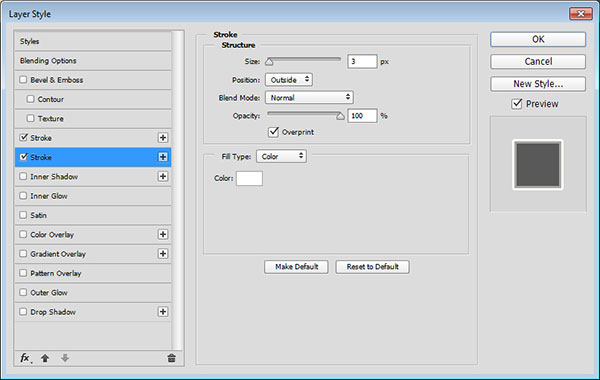This screenshot has height=380, width=600.
Task: Delete effect using the trash icon
Action: click(171, 358)
